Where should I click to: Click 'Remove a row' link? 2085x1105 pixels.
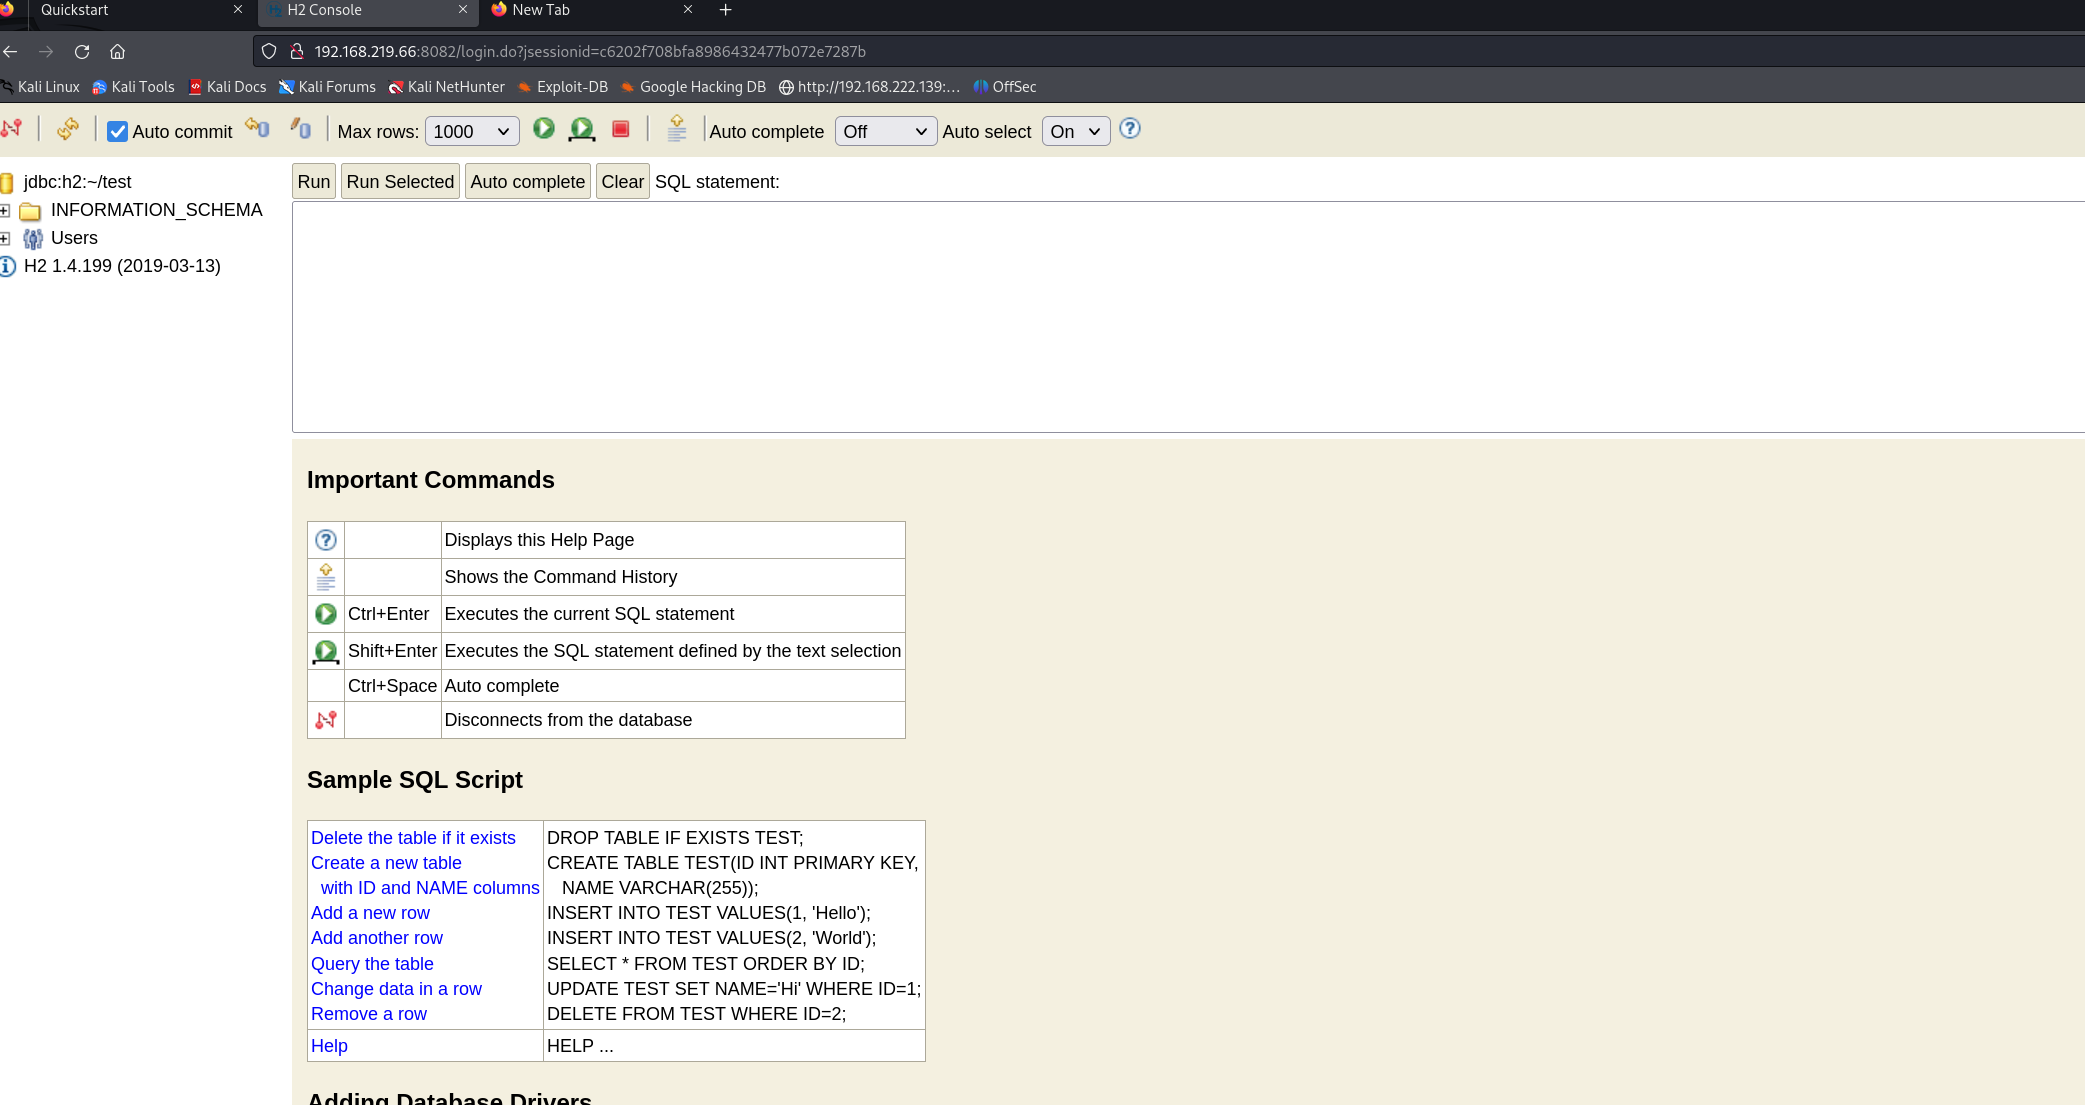coord(369,1014)
